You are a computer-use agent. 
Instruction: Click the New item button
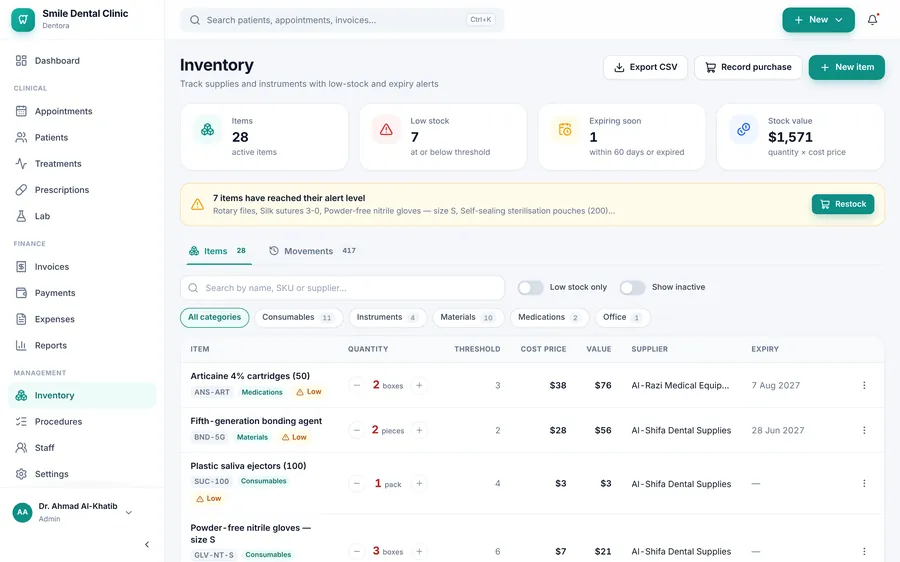[x=847, y=67]
